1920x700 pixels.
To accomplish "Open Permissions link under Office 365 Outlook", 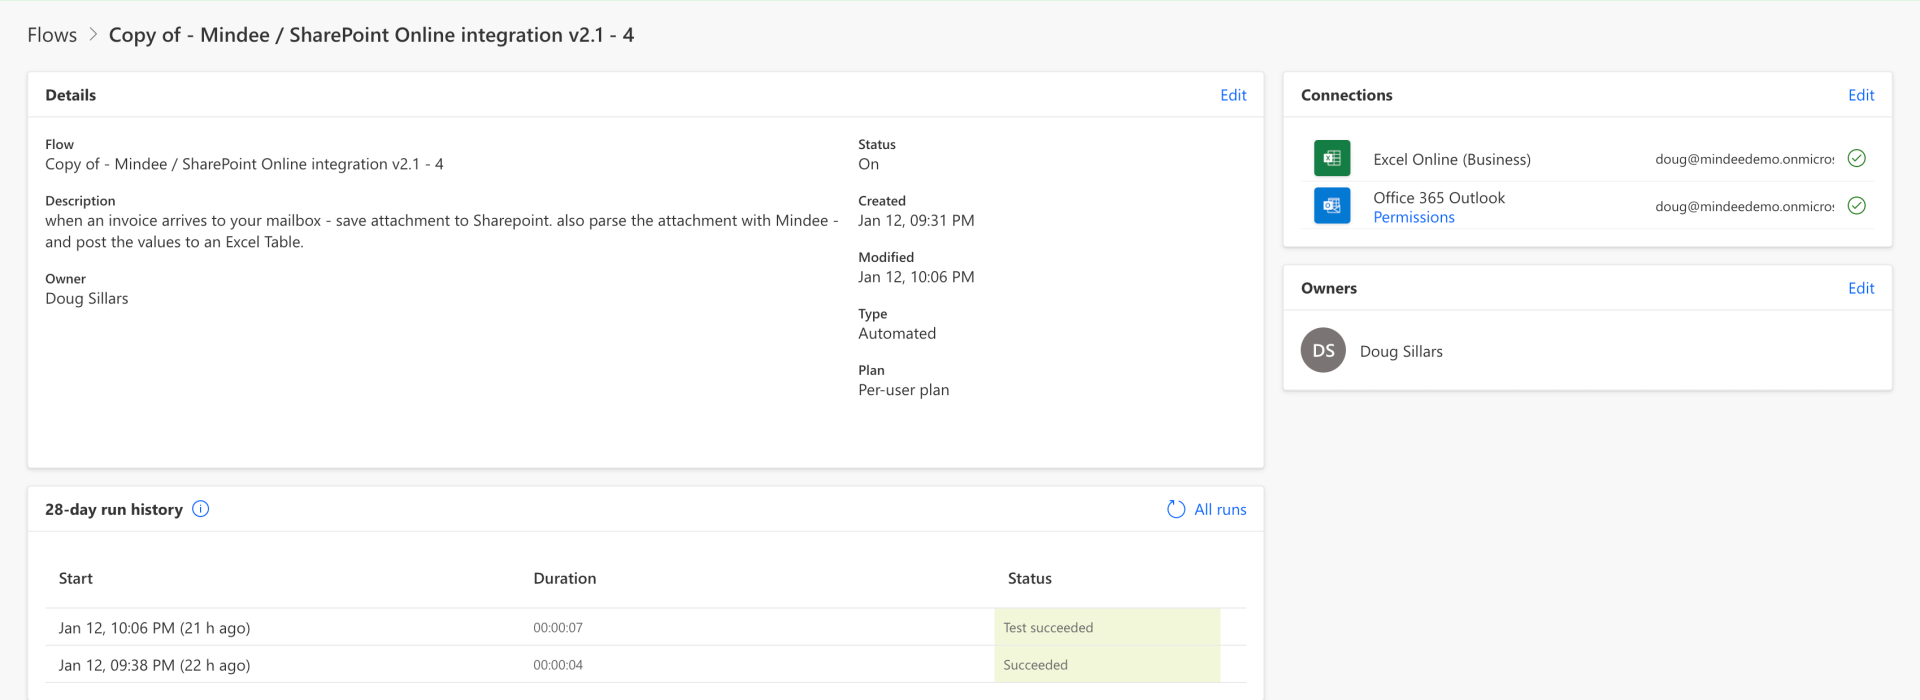I will coord(1414,217).
